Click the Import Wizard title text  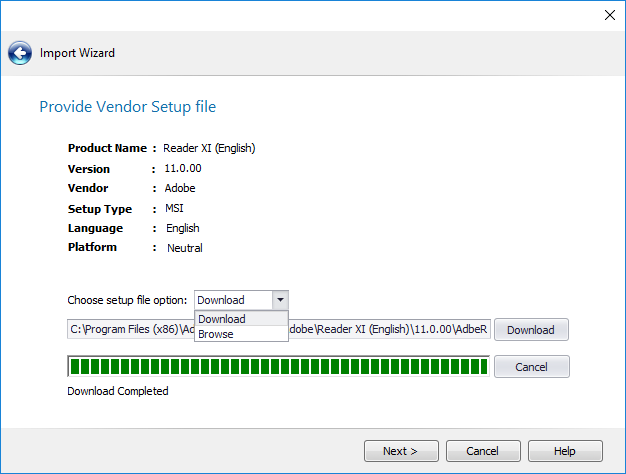[77, 53]
